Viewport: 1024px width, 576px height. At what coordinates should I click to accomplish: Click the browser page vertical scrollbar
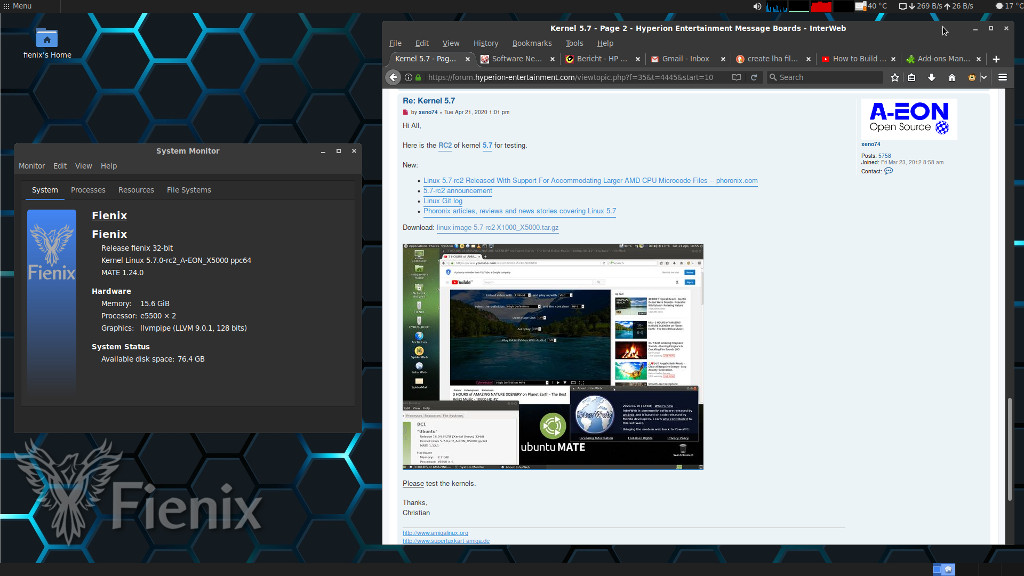click(x=1010, y=448)
